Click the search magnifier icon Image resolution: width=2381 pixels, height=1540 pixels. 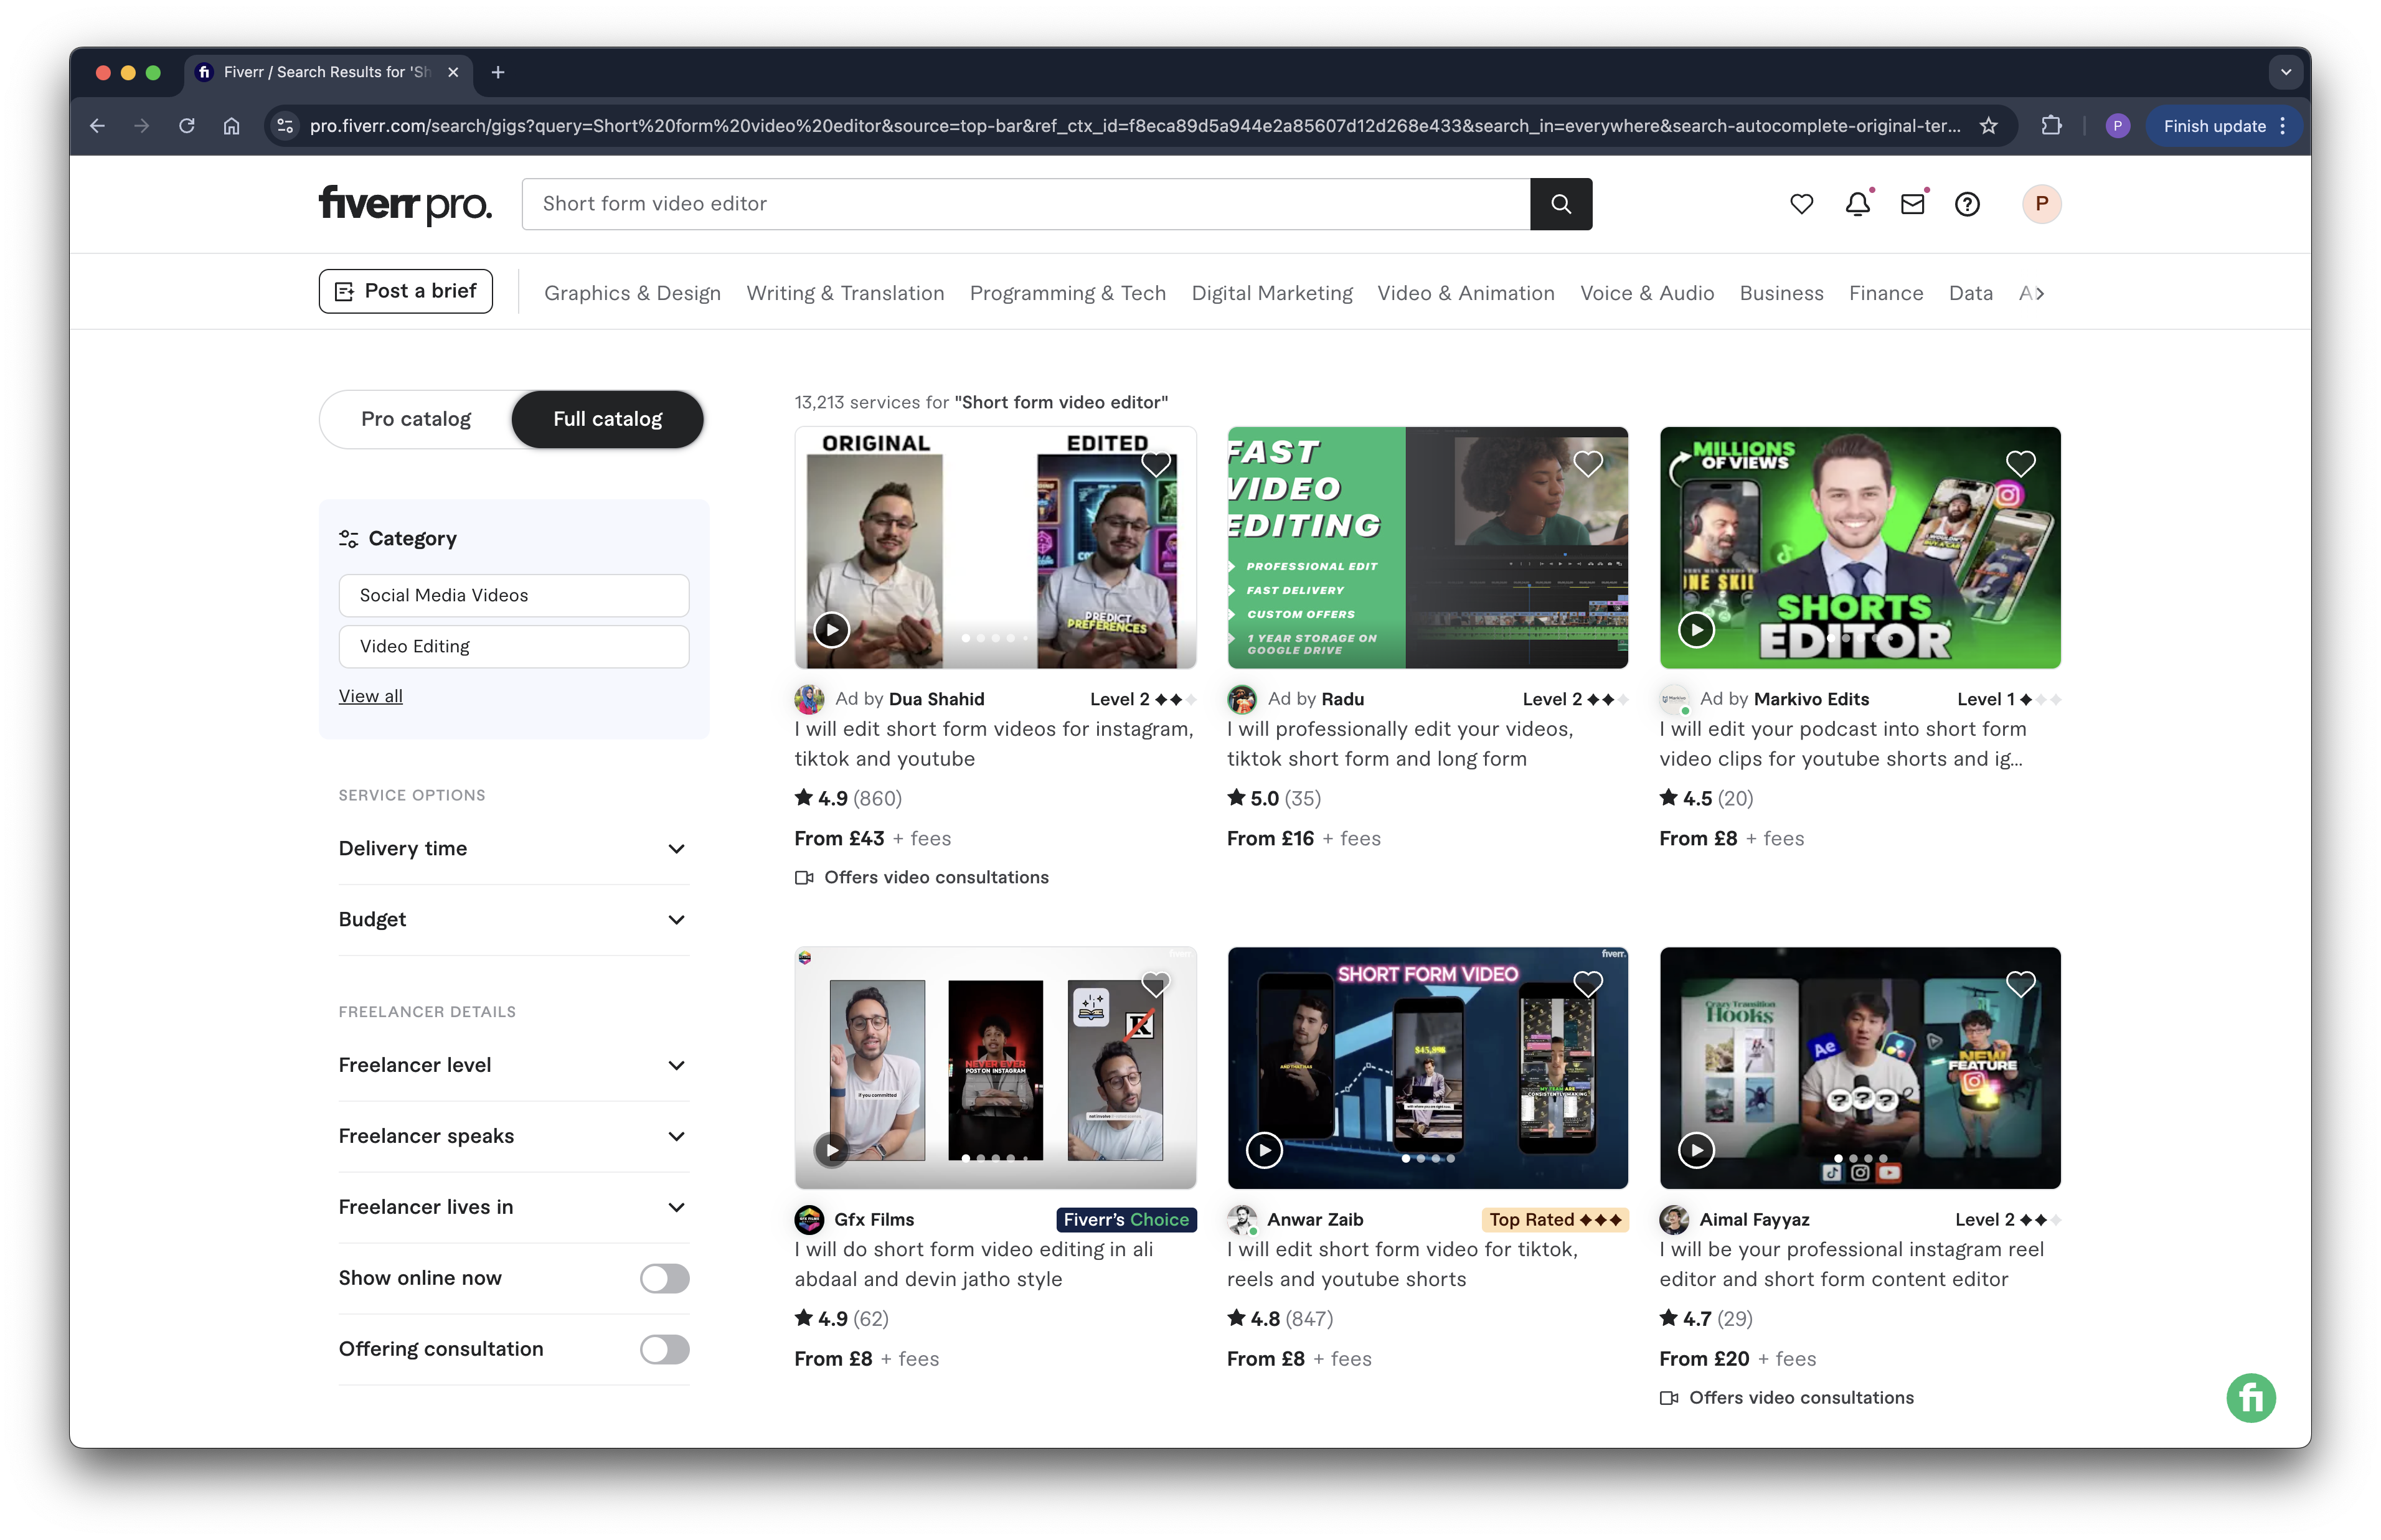click(1561, 204)
